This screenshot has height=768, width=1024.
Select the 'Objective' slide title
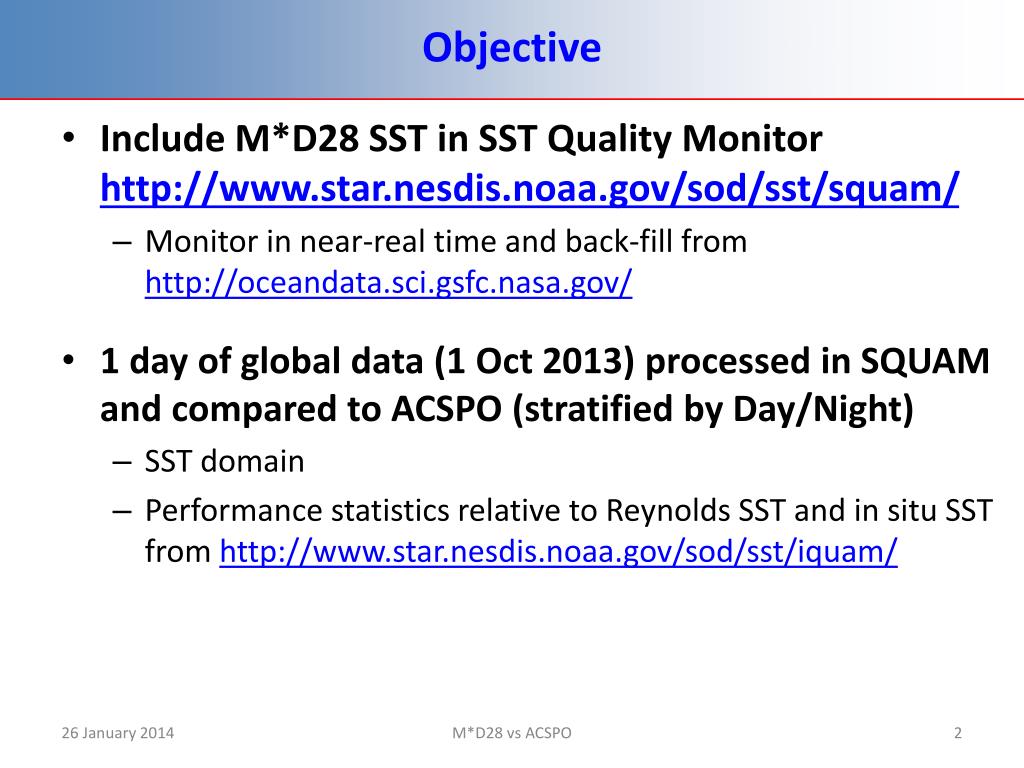[511, 48]
